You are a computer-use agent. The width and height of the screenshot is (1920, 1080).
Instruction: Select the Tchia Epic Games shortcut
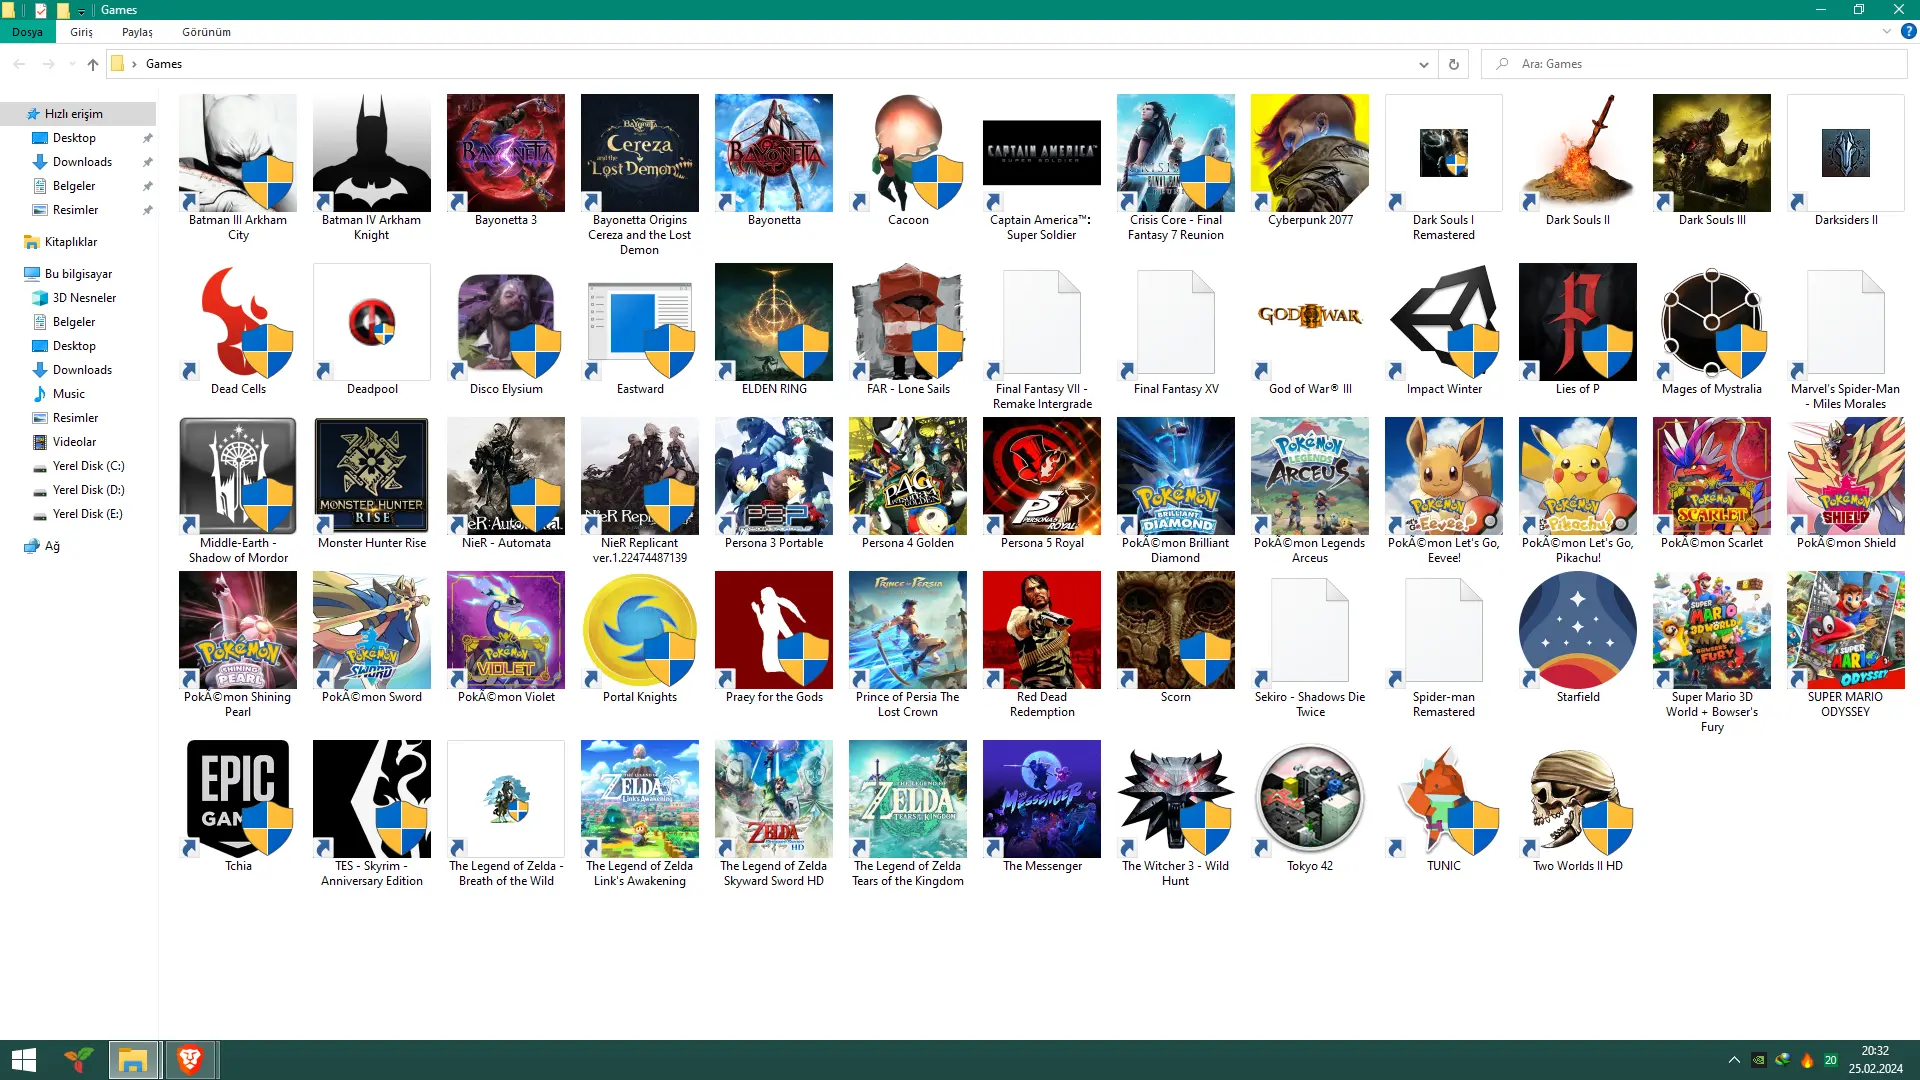pyautogui.click(x=238, y=799)
